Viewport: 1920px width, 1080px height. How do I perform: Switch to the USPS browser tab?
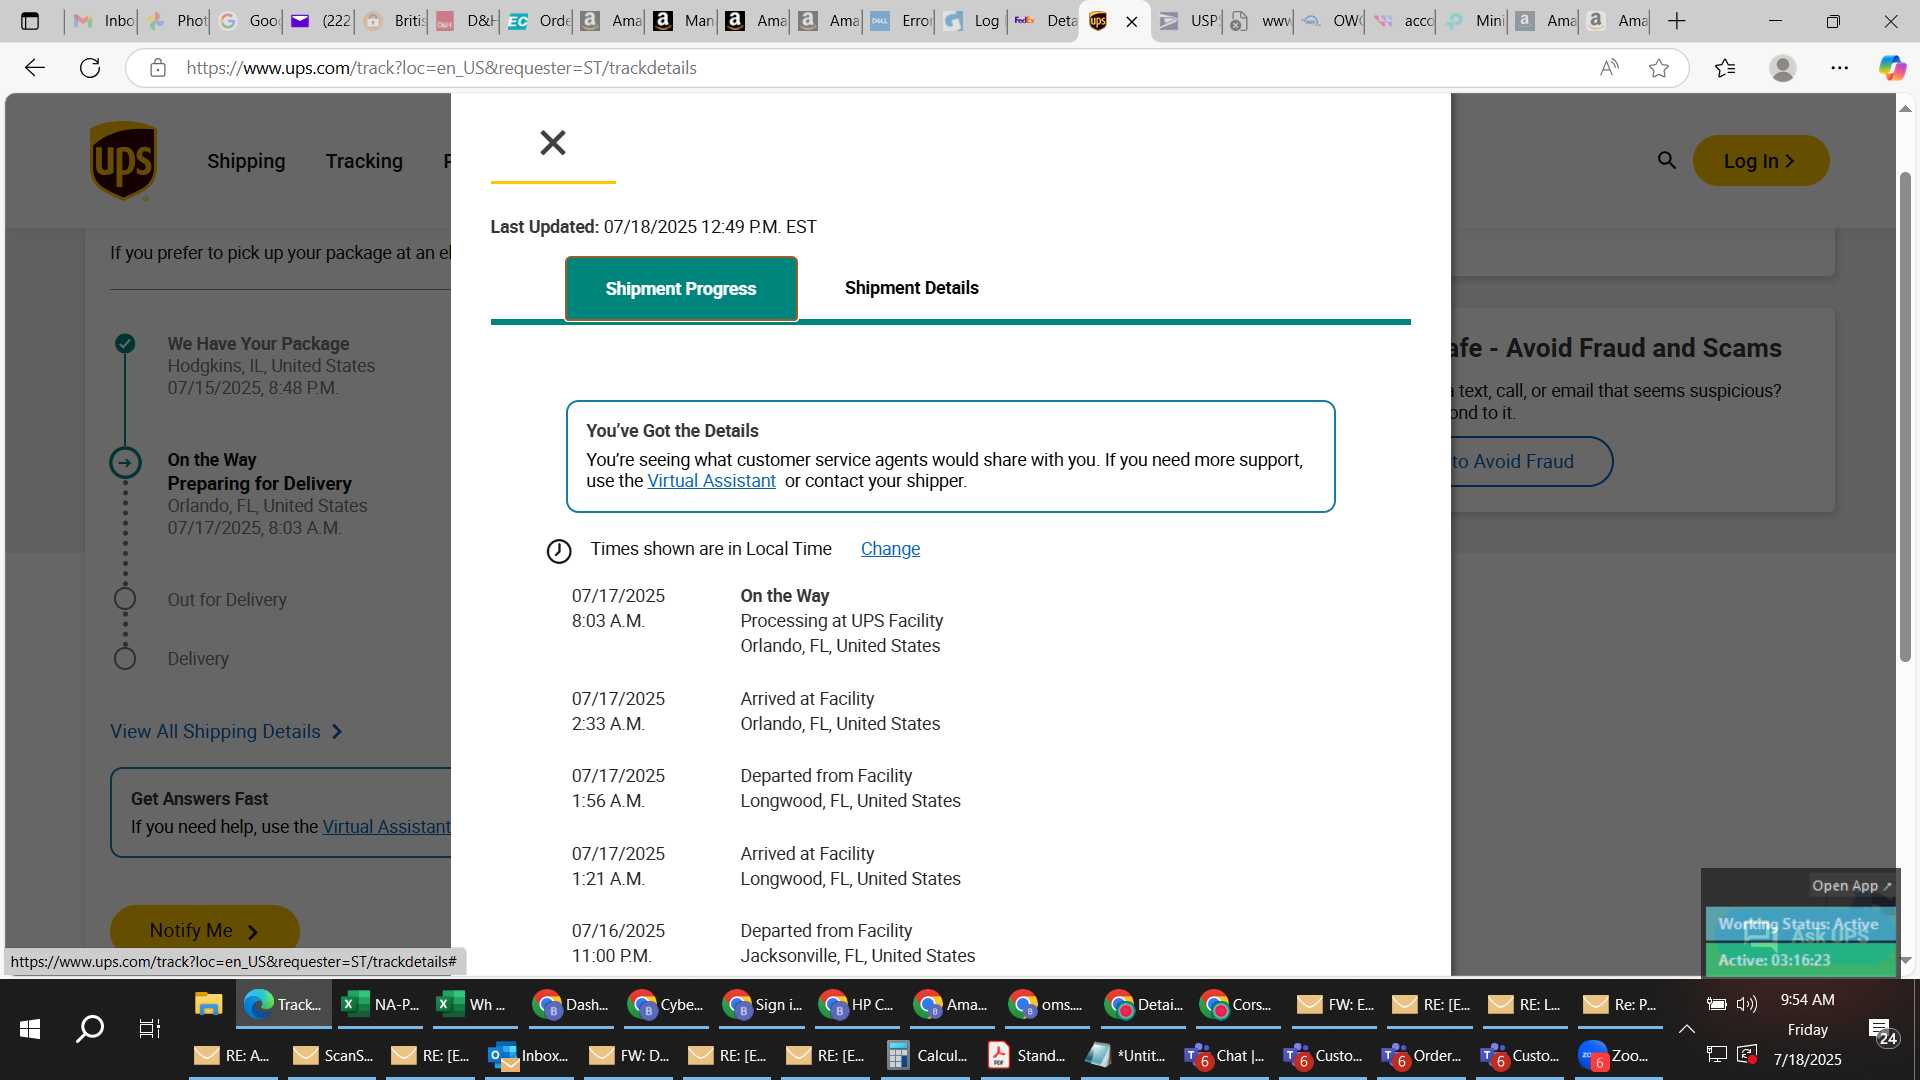pos(1187,21)
